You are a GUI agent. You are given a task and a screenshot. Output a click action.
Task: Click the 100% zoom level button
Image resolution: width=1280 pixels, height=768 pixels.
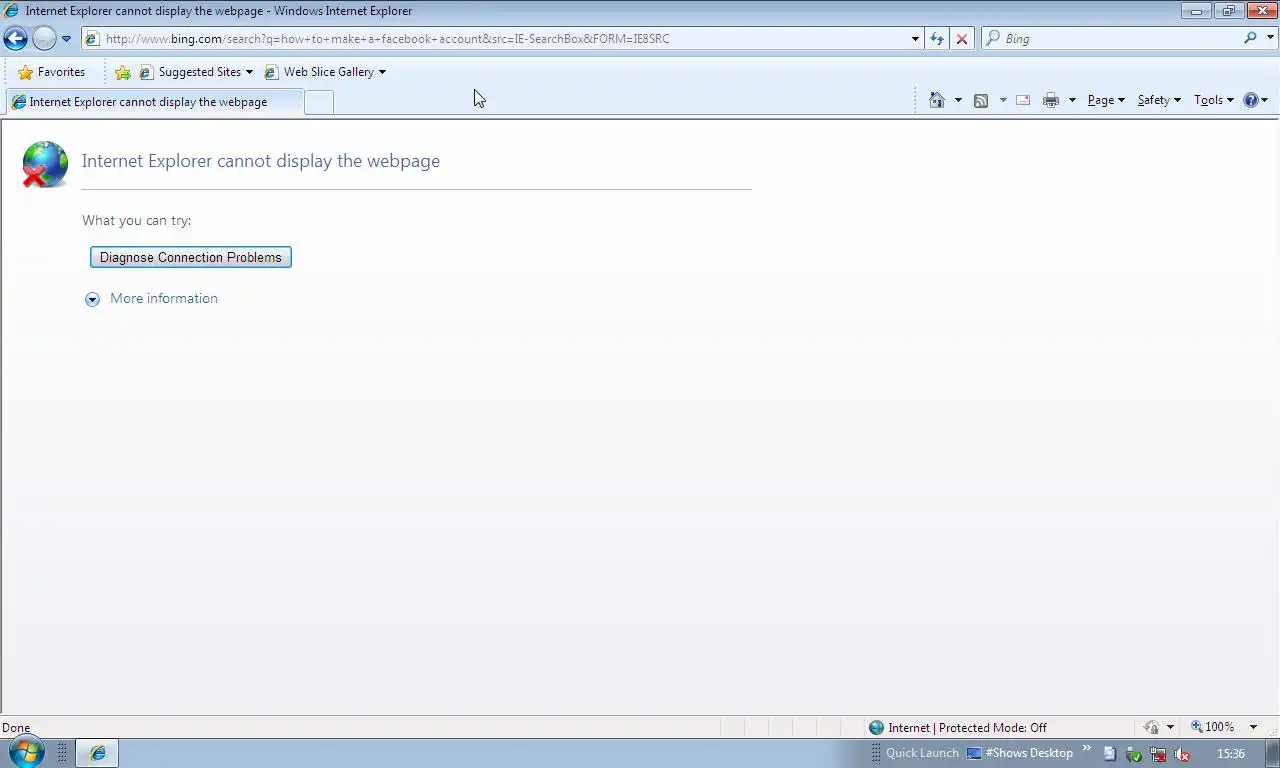coord(1212,727)
